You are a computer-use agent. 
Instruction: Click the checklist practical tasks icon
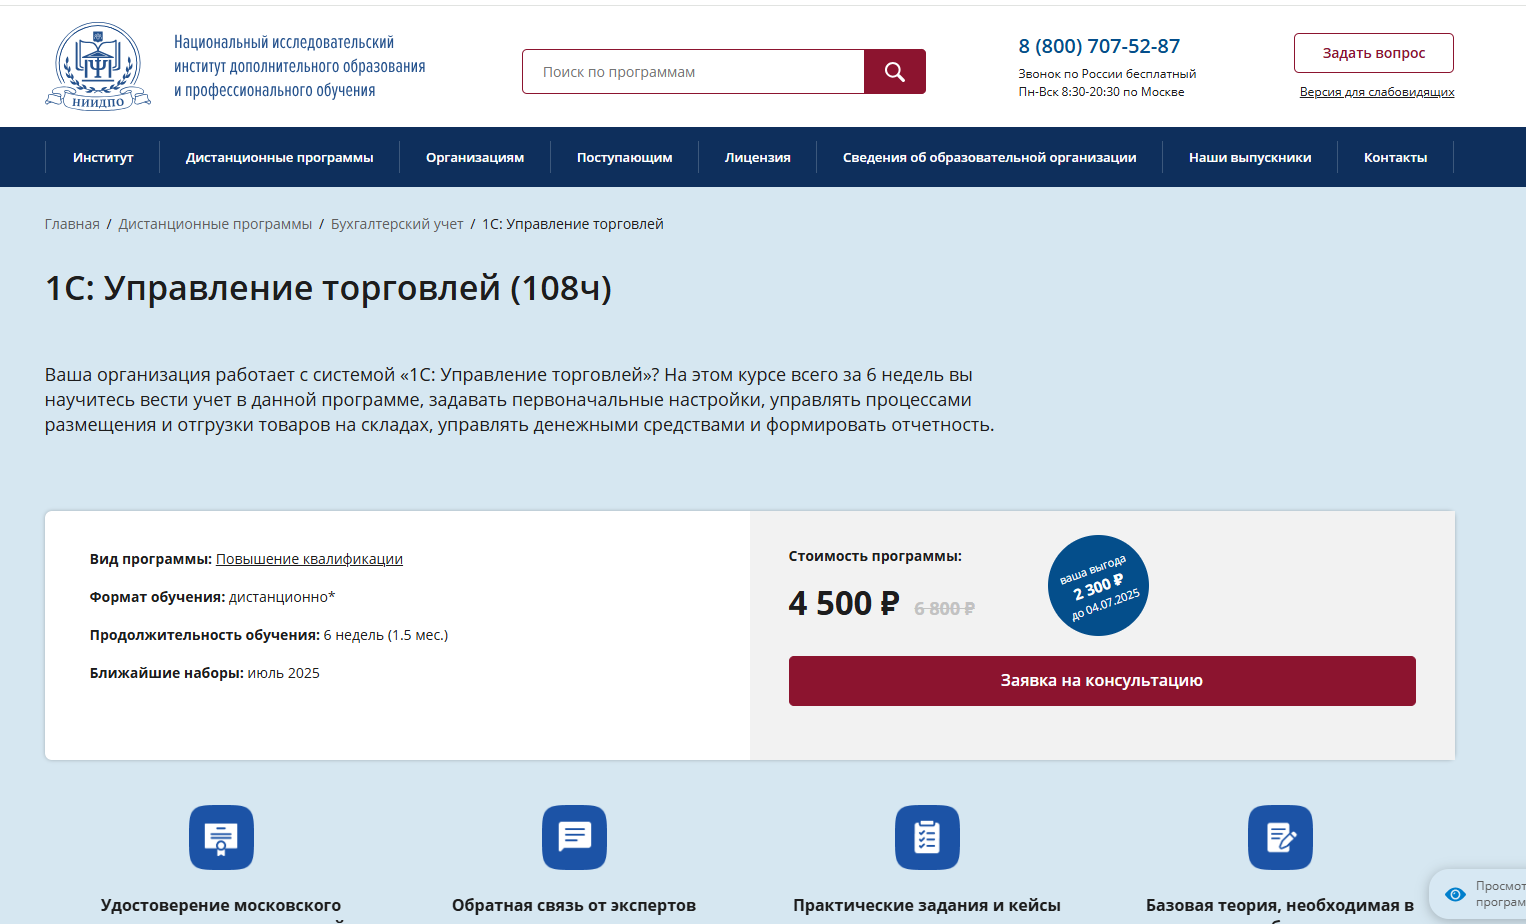click(927, 837)
